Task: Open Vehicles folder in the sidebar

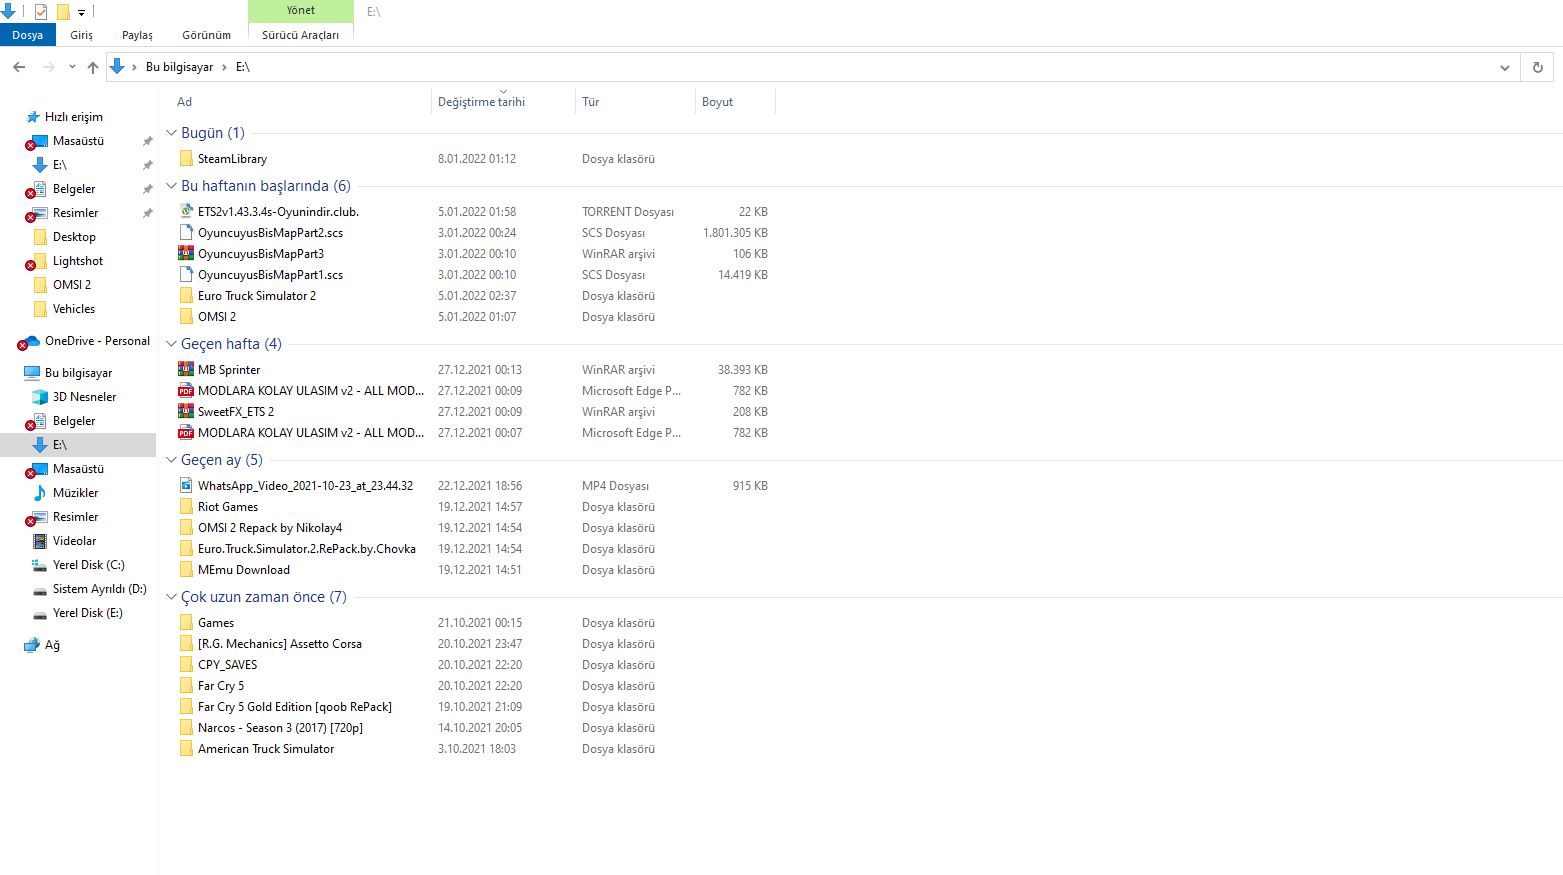Action: click(x=74, y=309)
